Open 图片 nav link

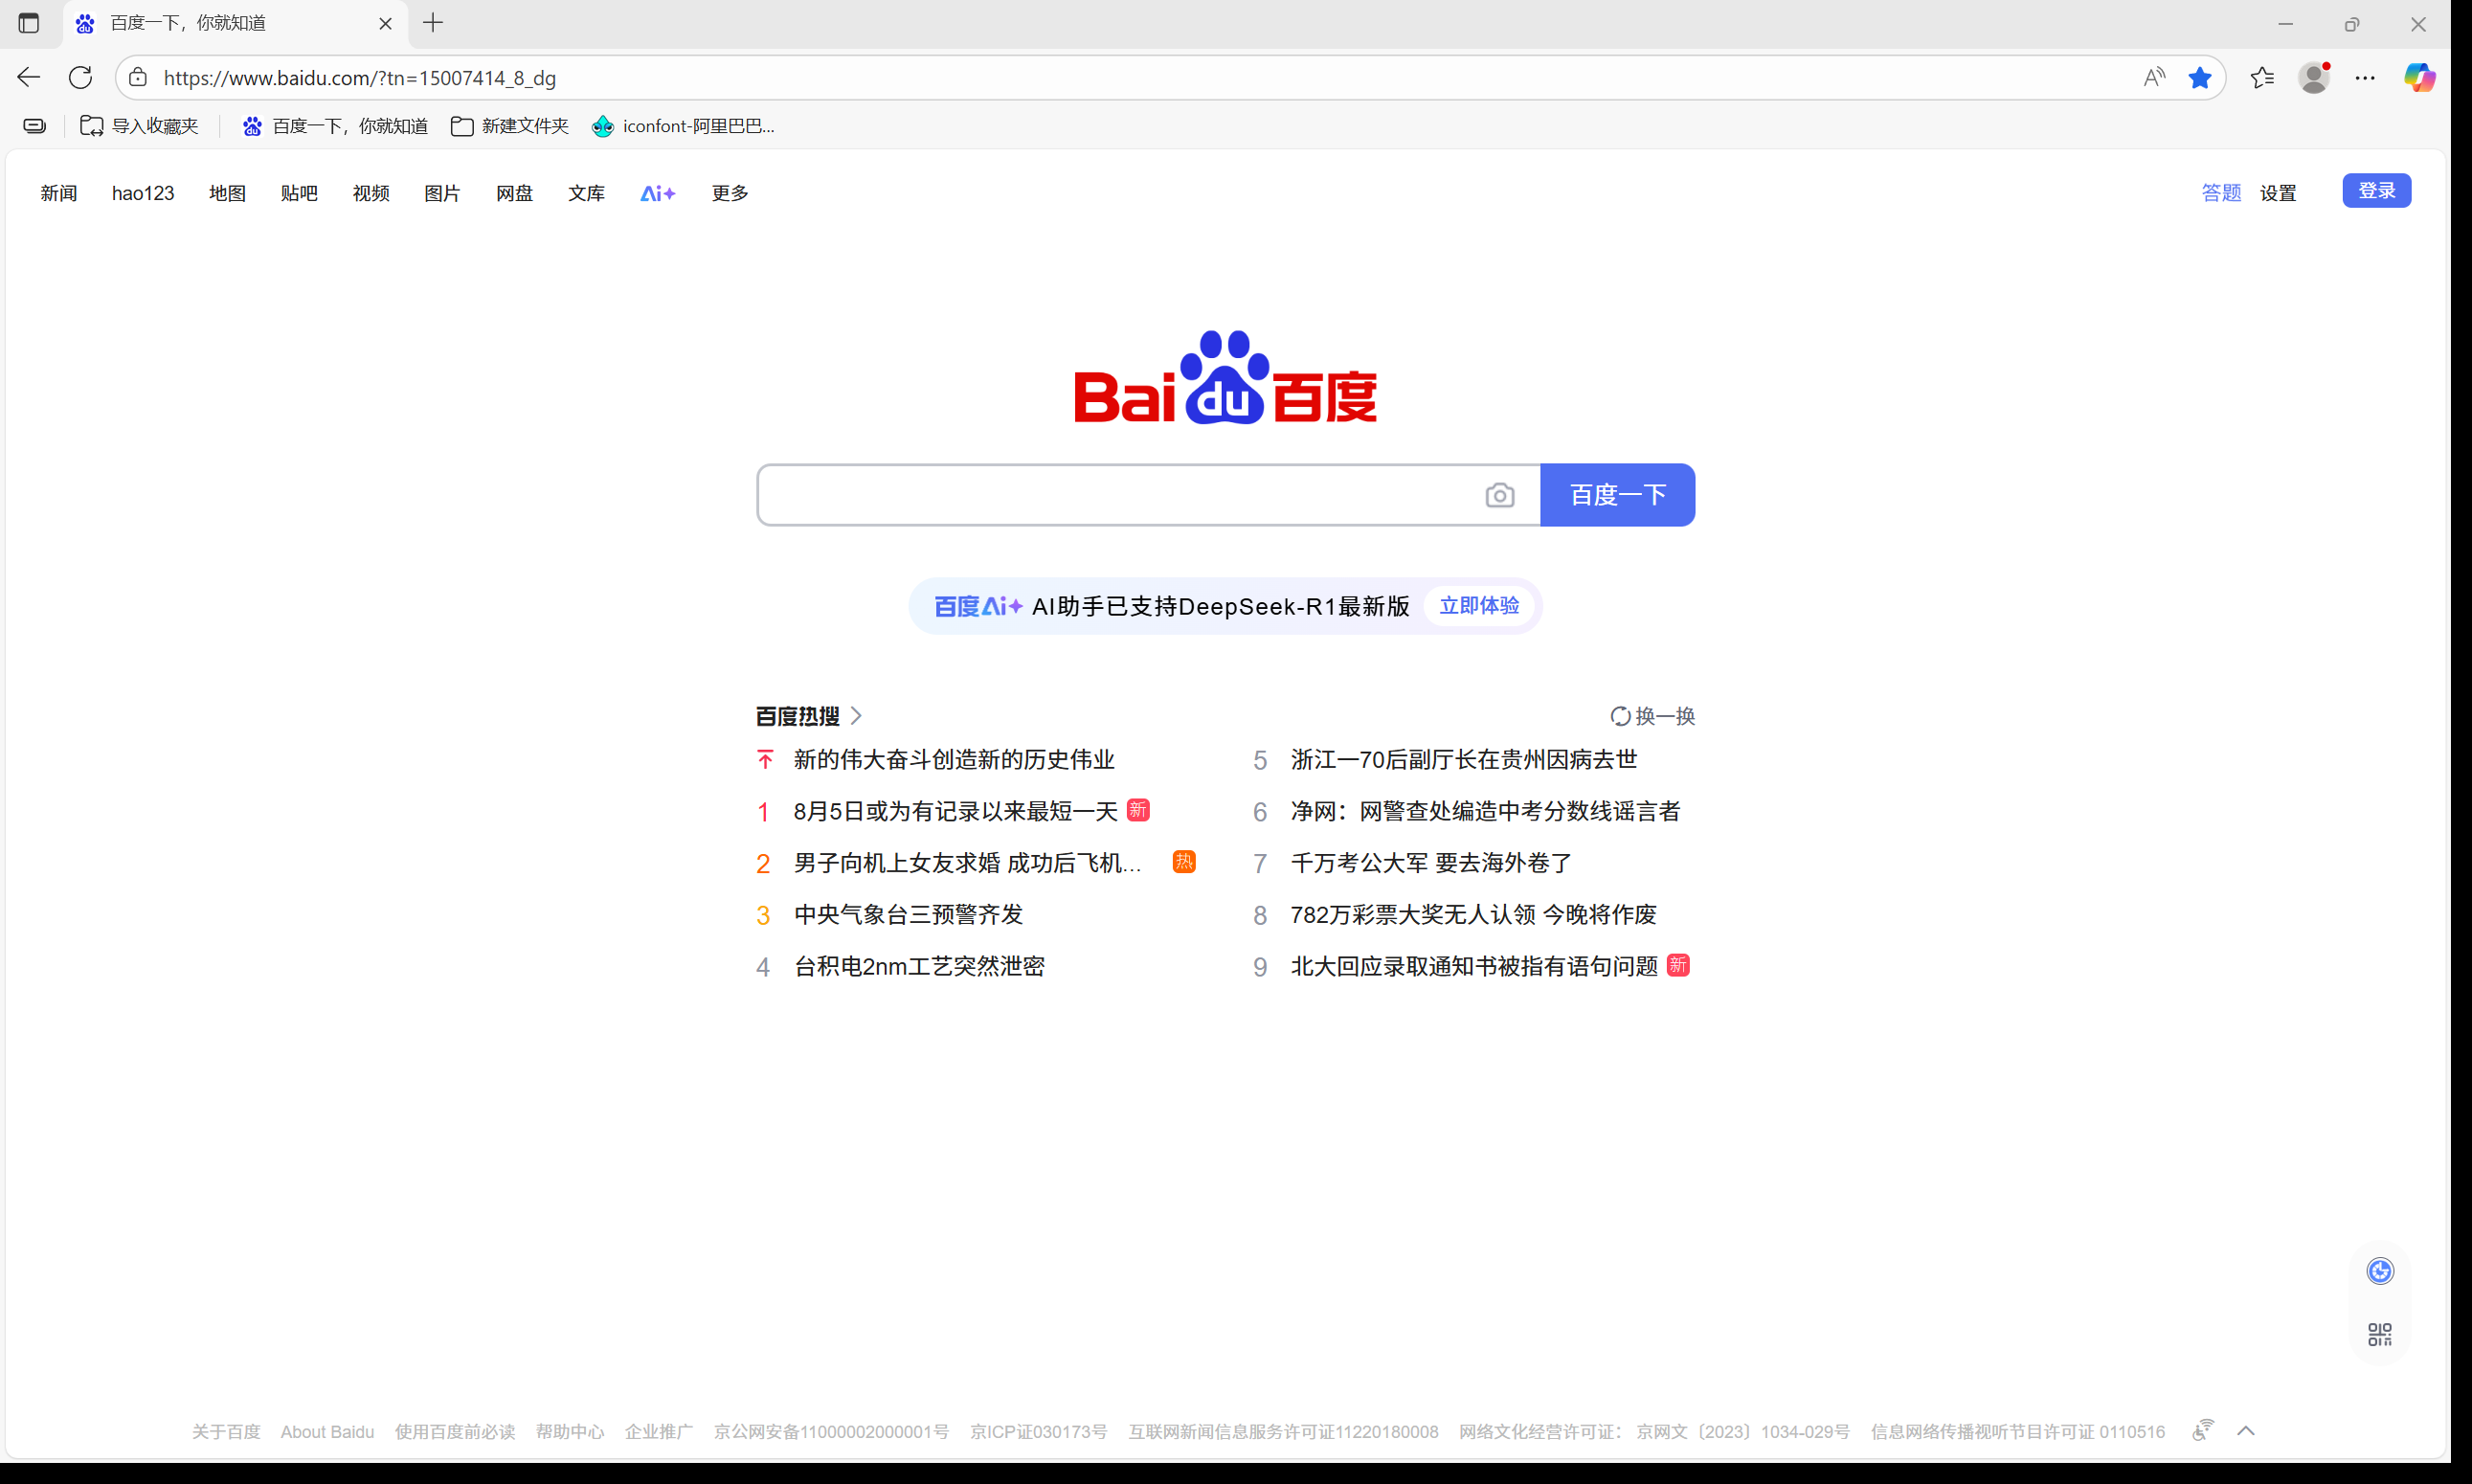point(442,193)
